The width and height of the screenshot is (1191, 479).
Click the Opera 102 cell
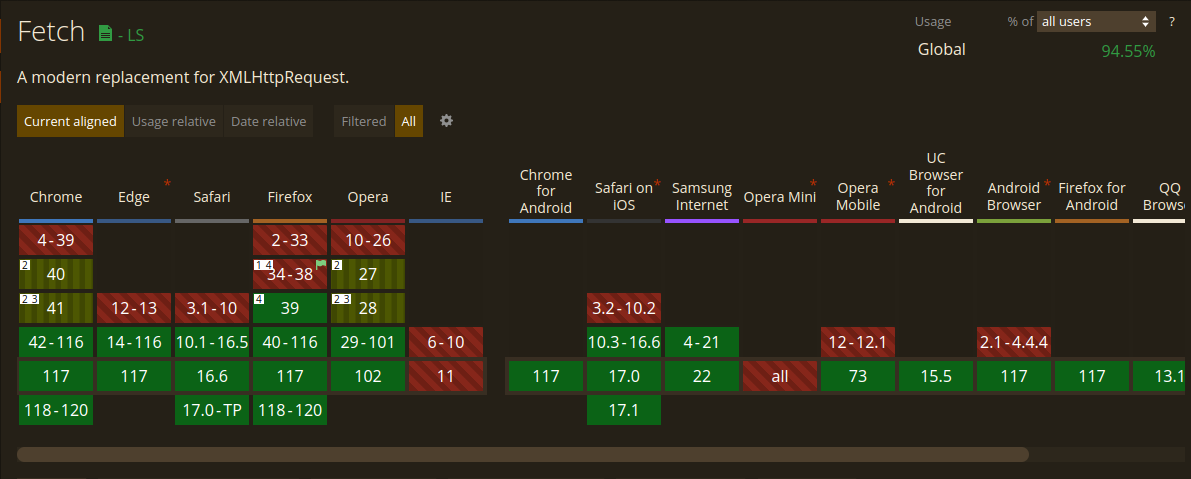368,377
